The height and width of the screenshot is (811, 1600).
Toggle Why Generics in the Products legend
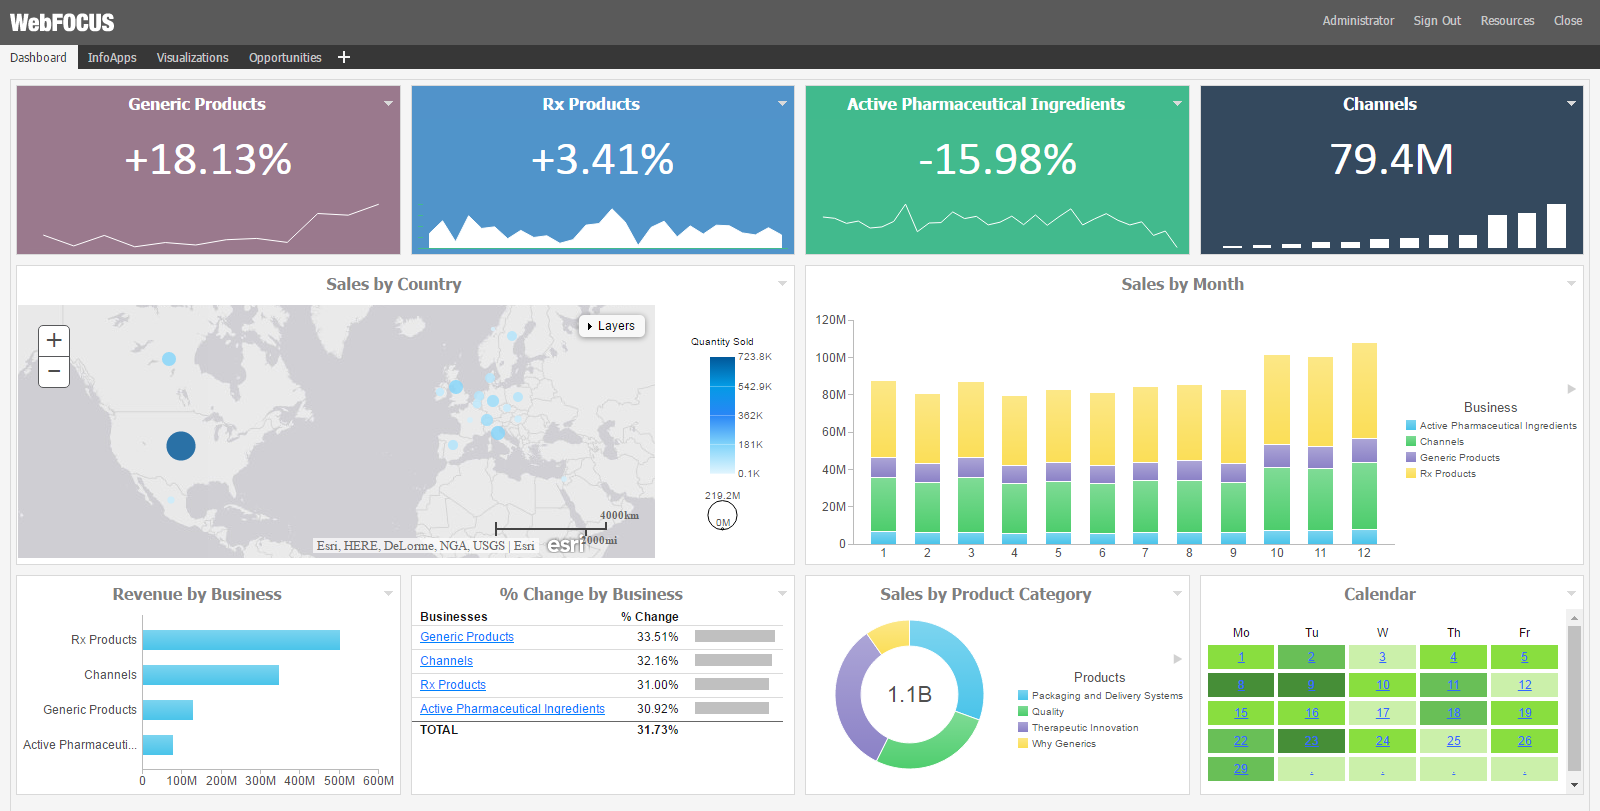point(1063,744)
